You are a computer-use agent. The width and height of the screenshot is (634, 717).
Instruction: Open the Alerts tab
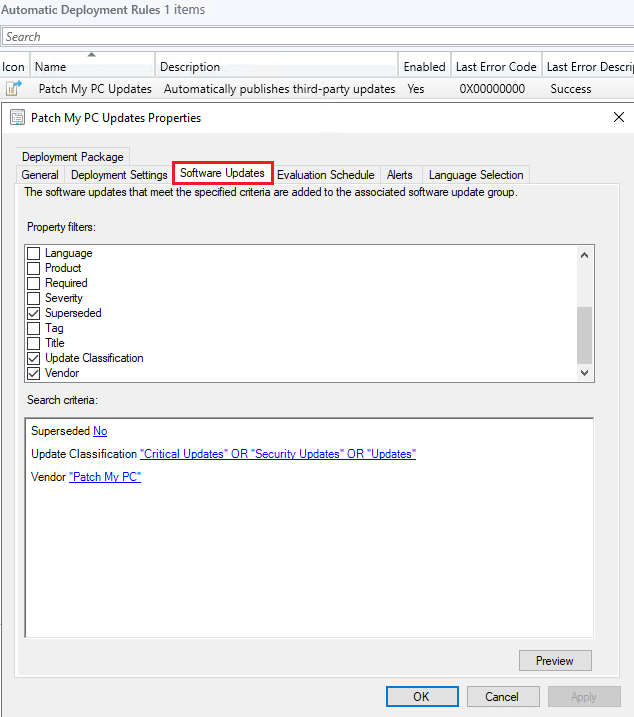(399, 175)
